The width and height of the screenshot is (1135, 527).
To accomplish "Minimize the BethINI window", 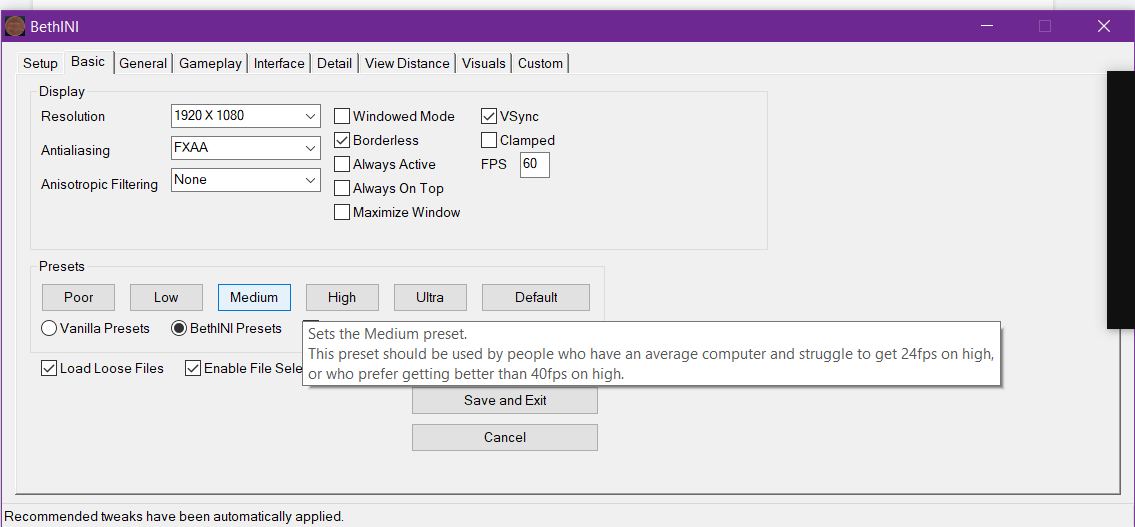I will click(x=987, y=26).
